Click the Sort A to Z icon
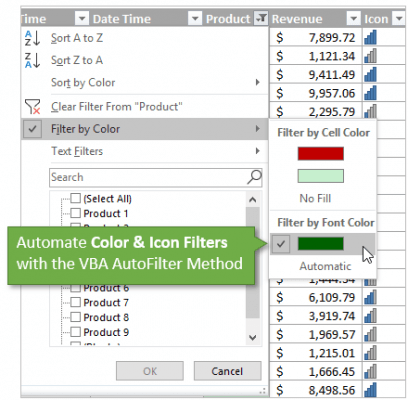The height and width of the screenshot is (400, 408). (x=33, y=38)
